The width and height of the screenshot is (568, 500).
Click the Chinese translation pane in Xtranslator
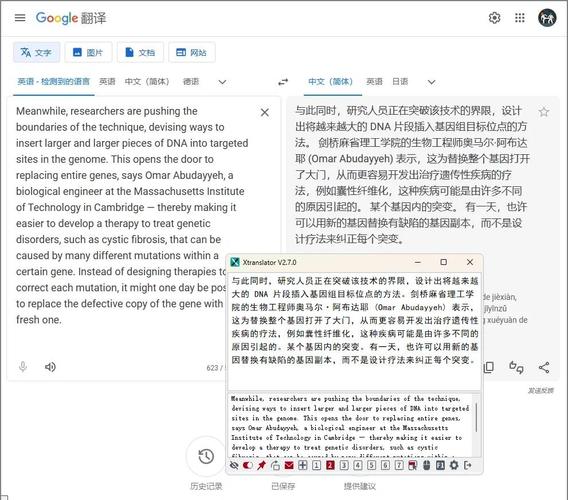coord(354,331)
